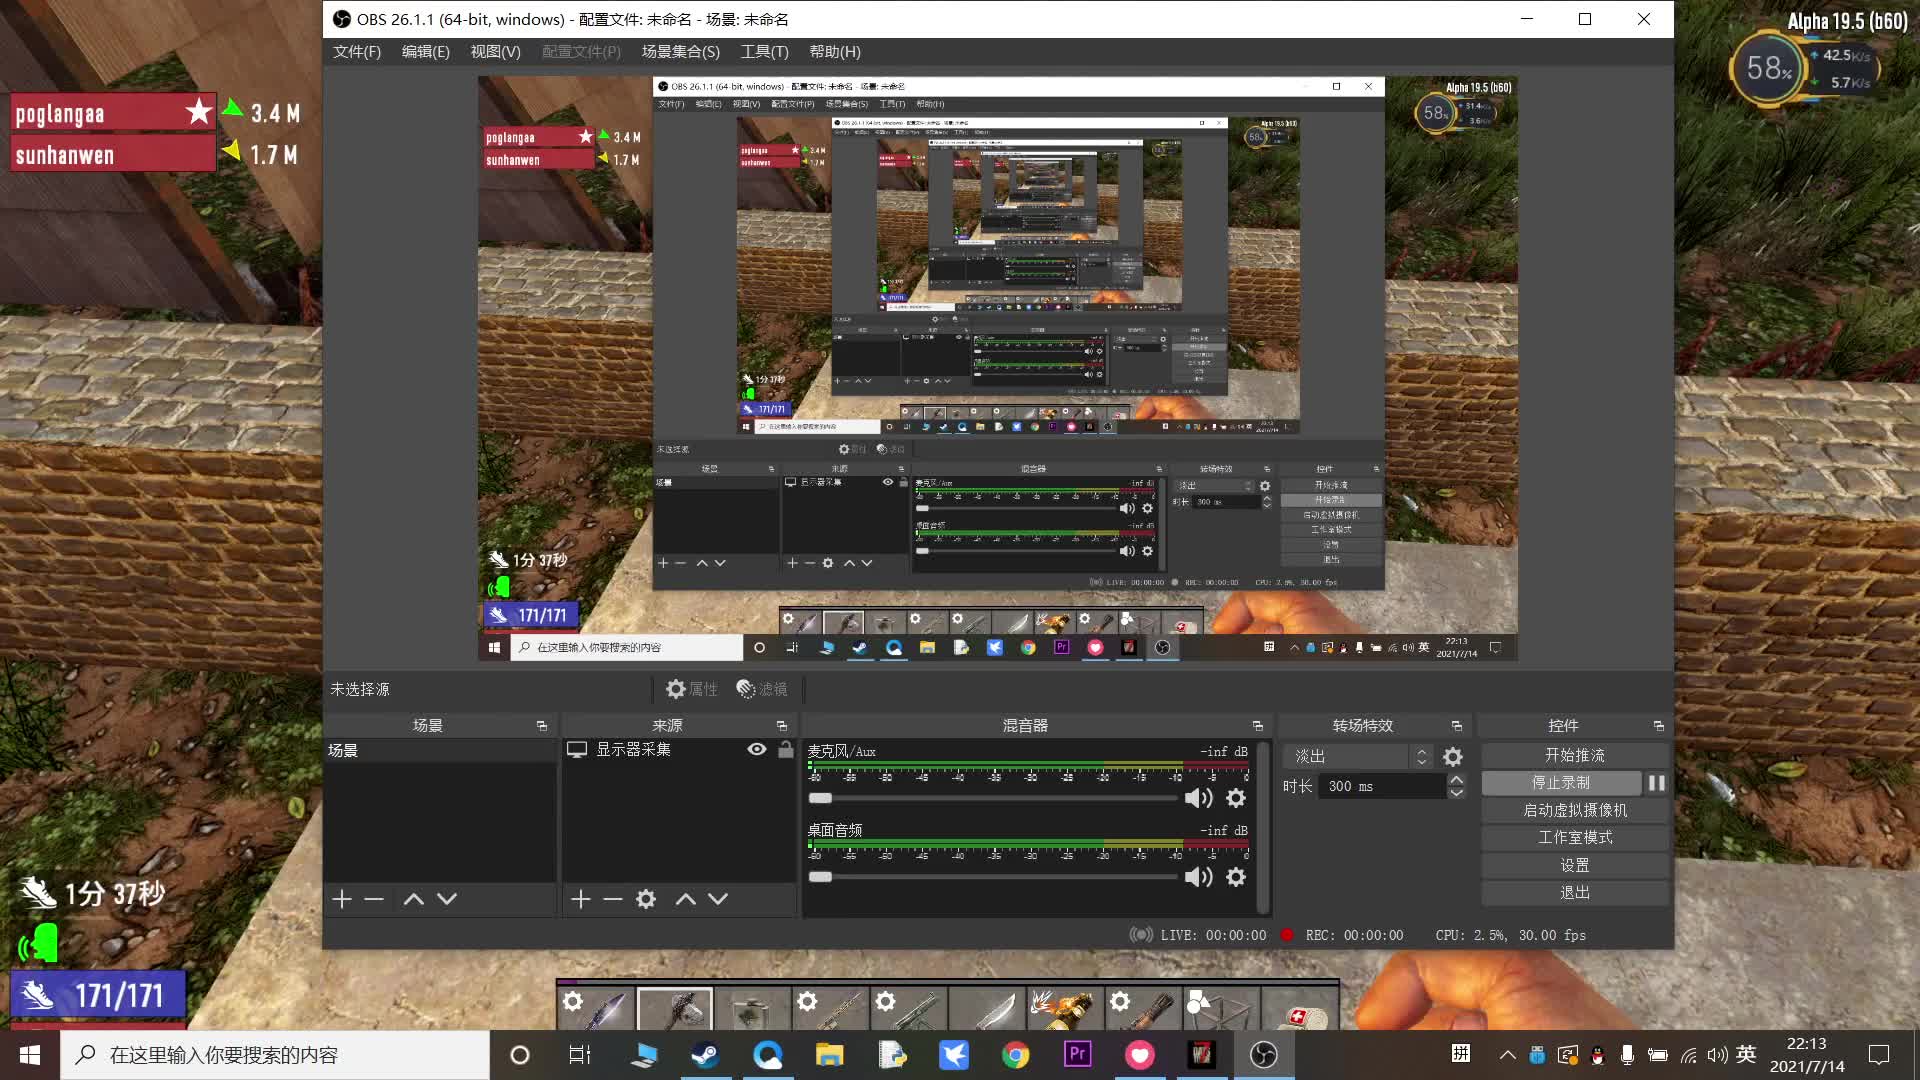Mute the 麦克风/Aux channel
The width and height of the screenshot is (1920, 1080).
[1198, 798]
